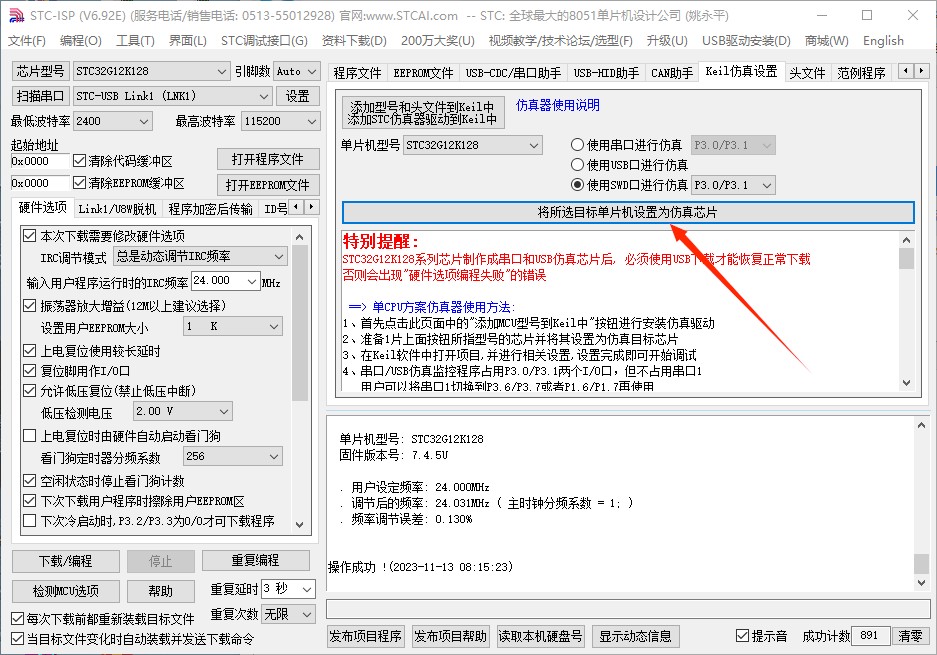The height and width of the screenshot is (655, 937).
Task: Open SWD port P3.0/P3.1 dropdown
Action: point(733,185)
